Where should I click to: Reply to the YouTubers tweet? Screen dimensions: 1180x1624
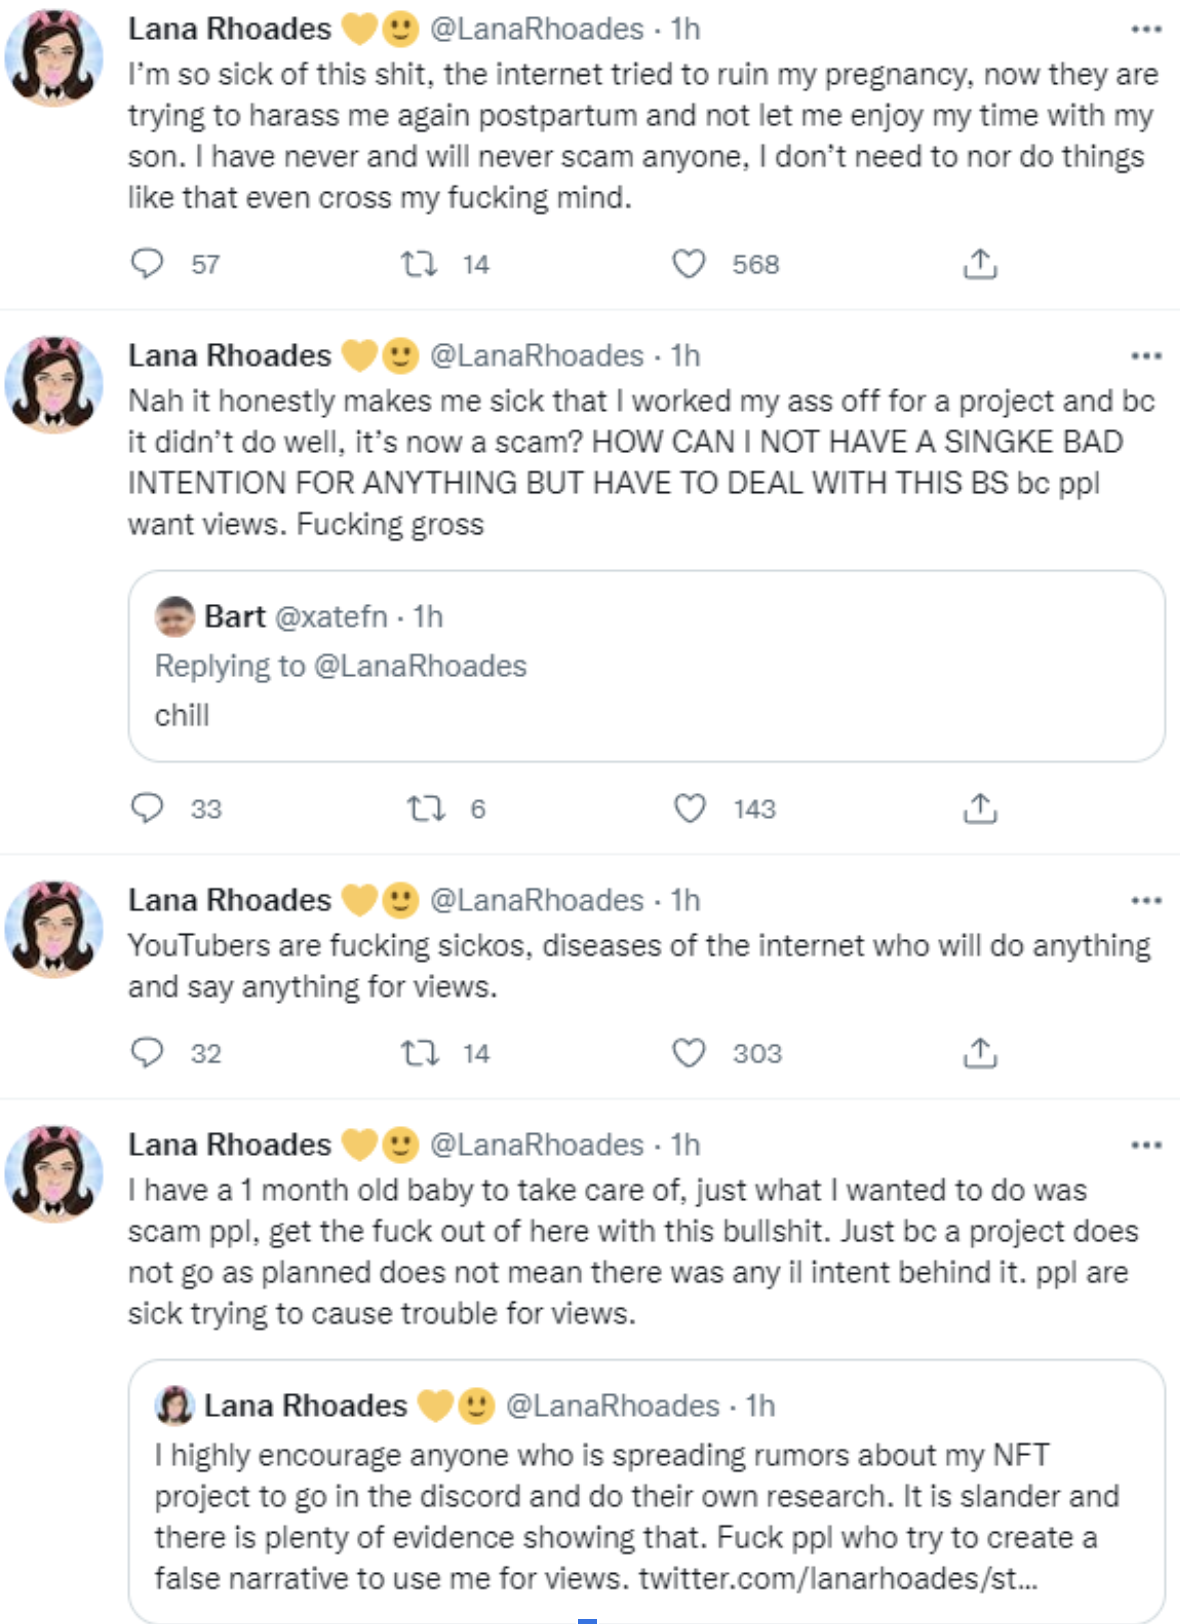147,1053
